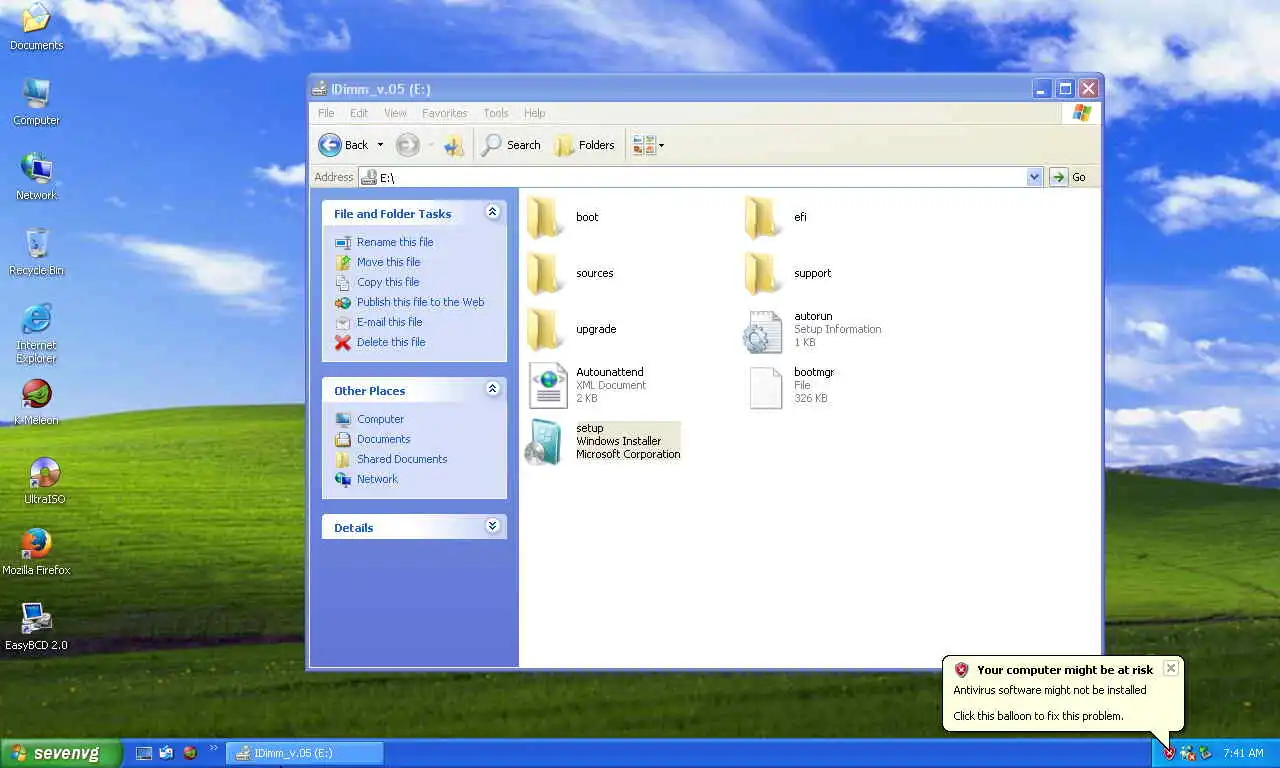Open the Tools menu
This screenshot has width=1280, height=768.
point(496,113)
